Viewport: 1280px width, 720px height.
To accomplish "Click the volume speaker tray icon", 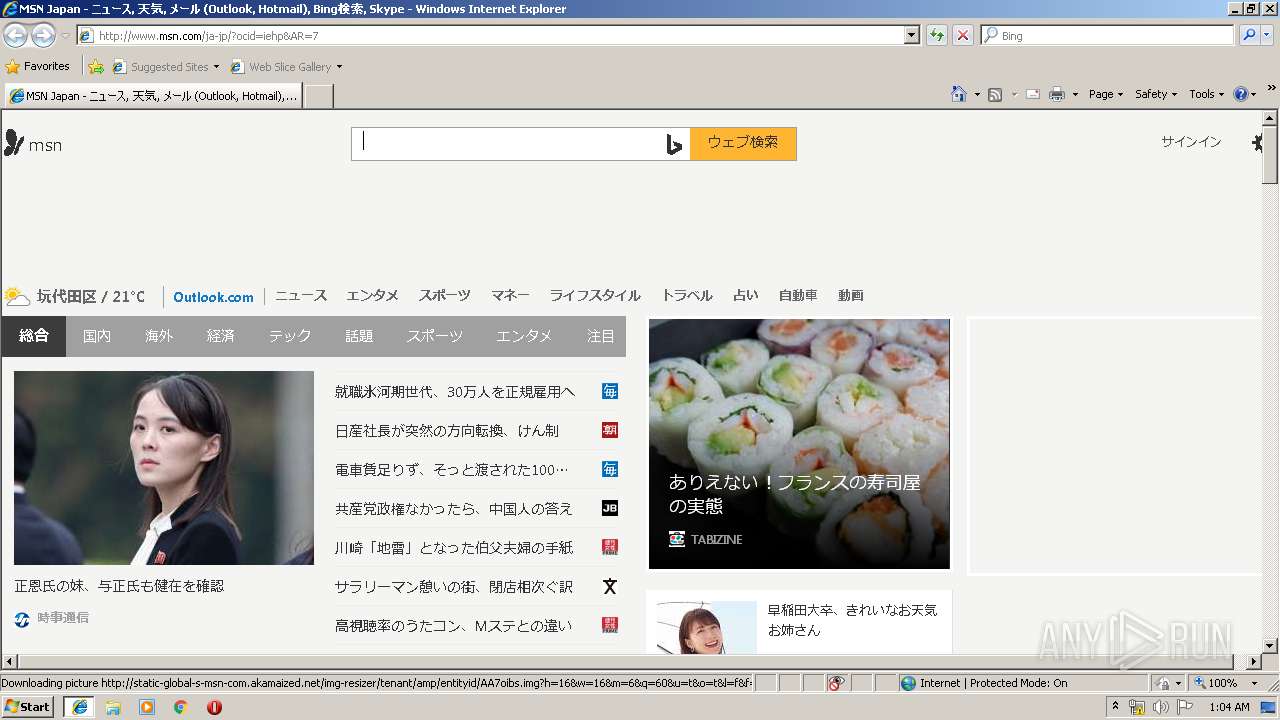I will coord(1160,707).
